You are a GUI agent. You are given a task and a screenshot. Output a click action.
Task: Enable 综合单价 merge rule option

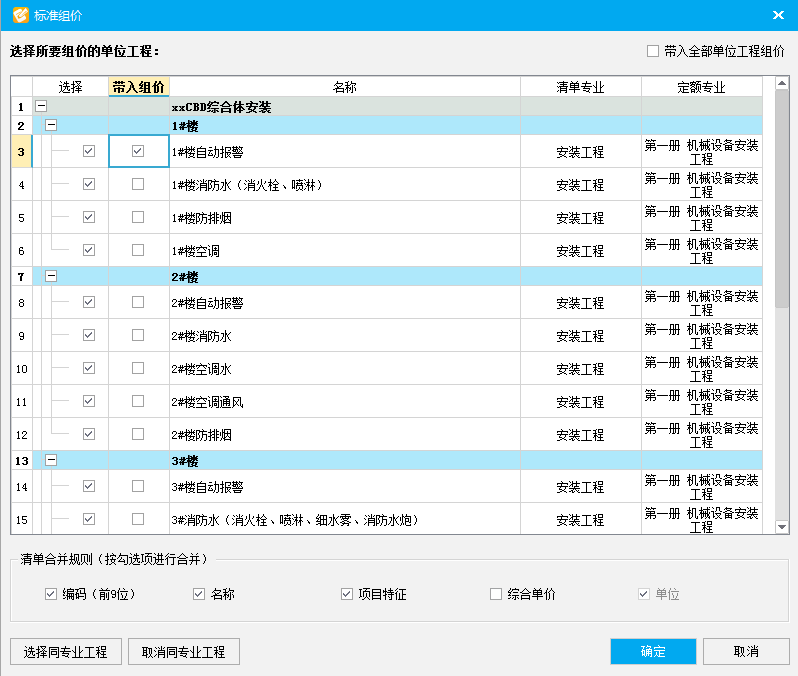point(496,594)
